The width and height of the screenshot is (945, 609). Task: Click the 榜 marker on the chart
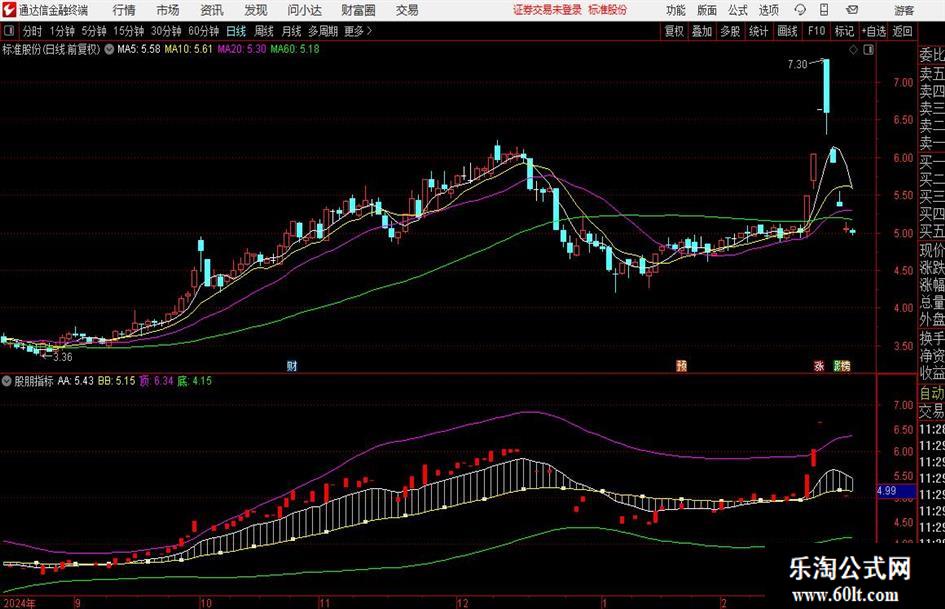tap(844, 365)
